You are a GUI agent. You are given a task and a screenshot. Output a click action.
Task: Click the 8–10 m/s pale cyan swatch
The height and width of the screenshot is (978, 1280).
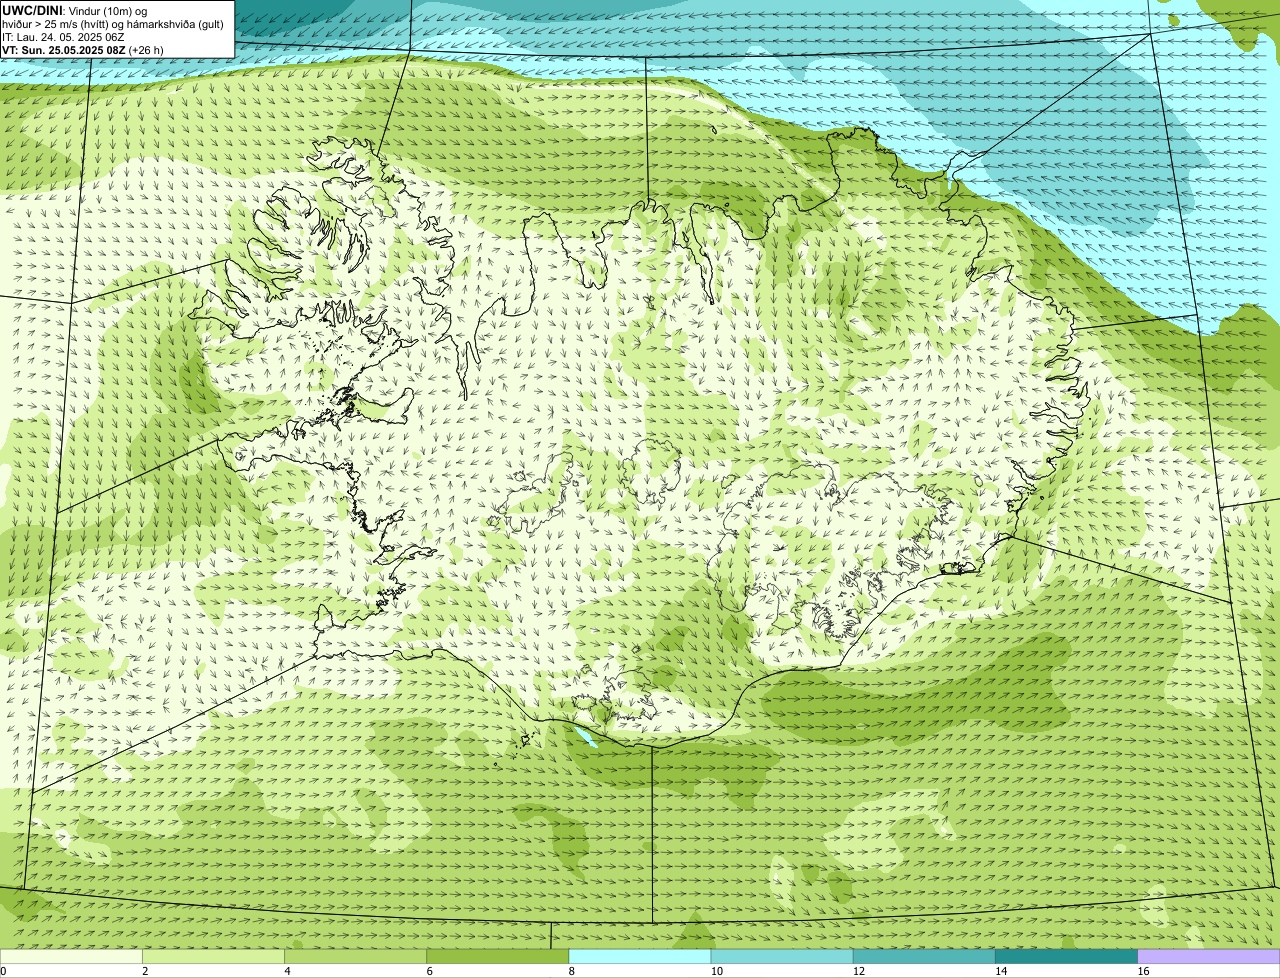click(x=640, y=957)
